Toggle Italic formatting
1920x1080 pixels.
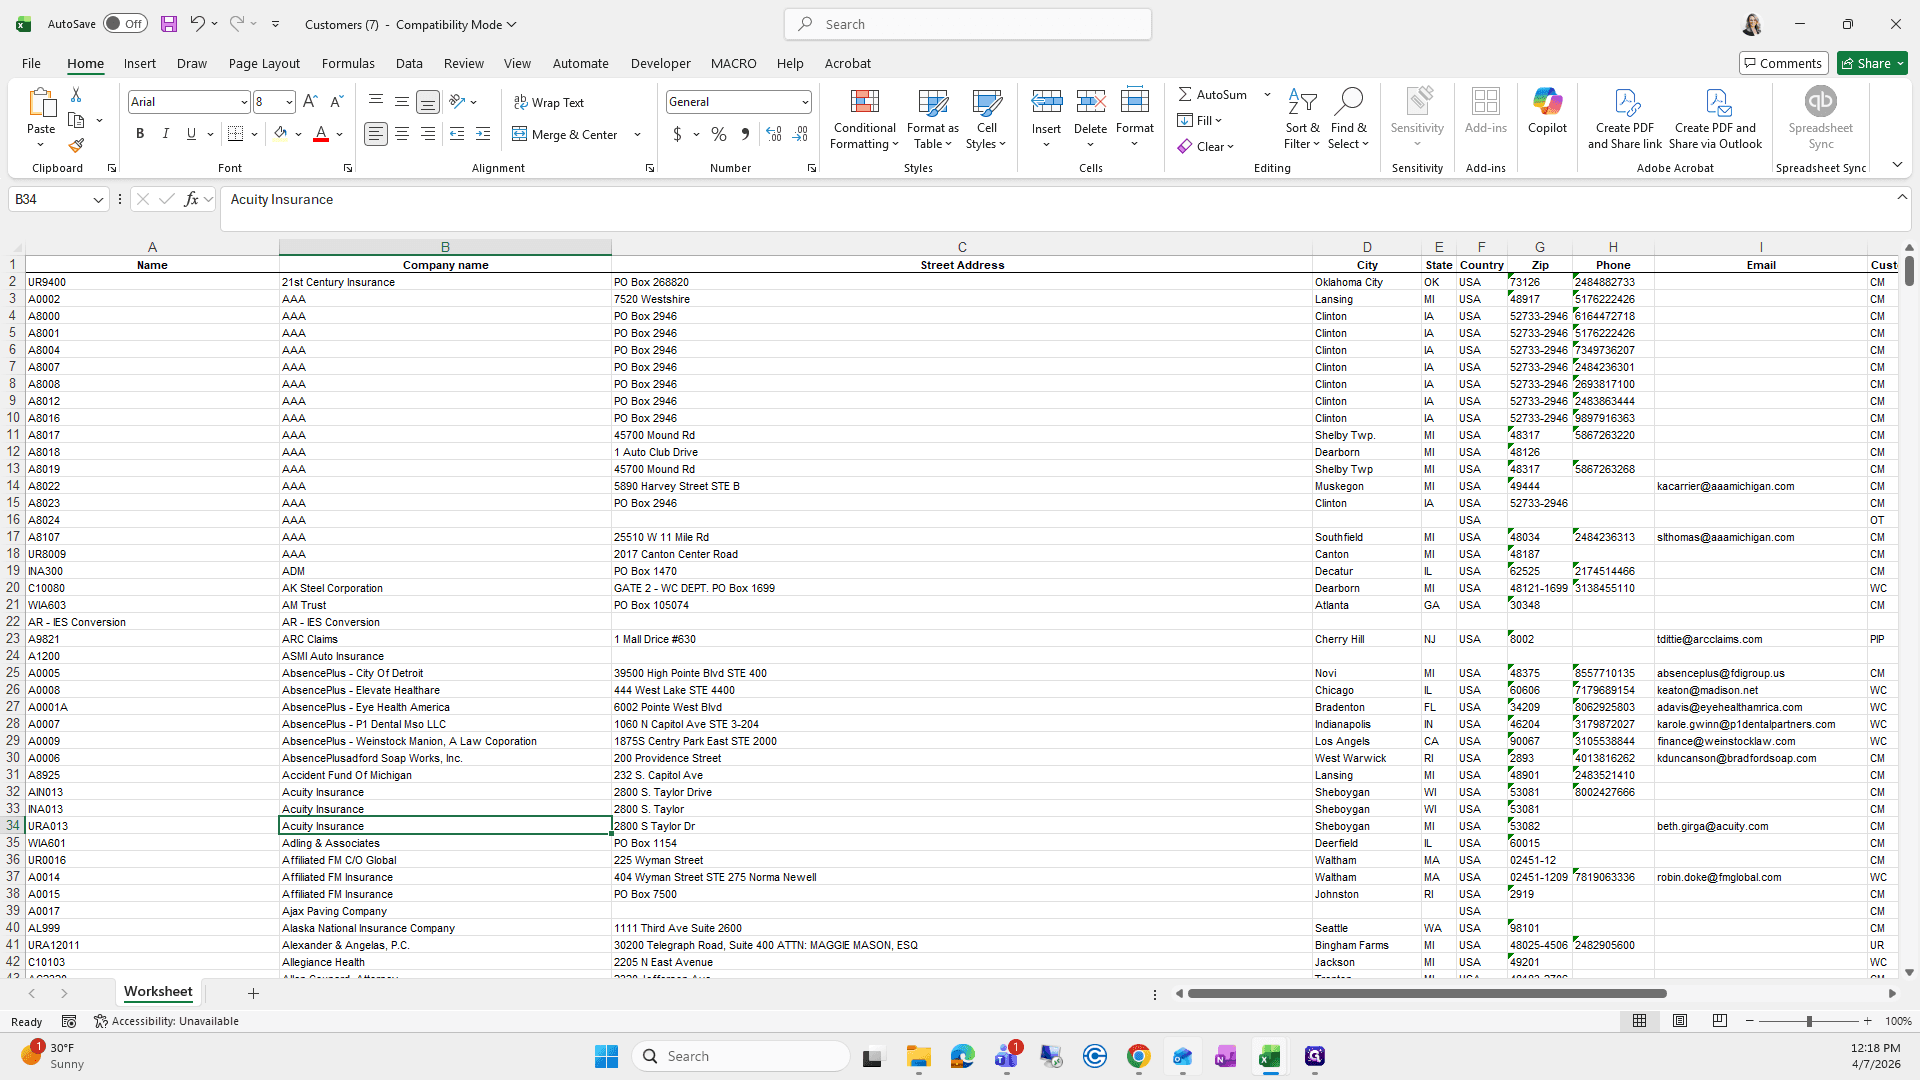click(x=166, y=134)
